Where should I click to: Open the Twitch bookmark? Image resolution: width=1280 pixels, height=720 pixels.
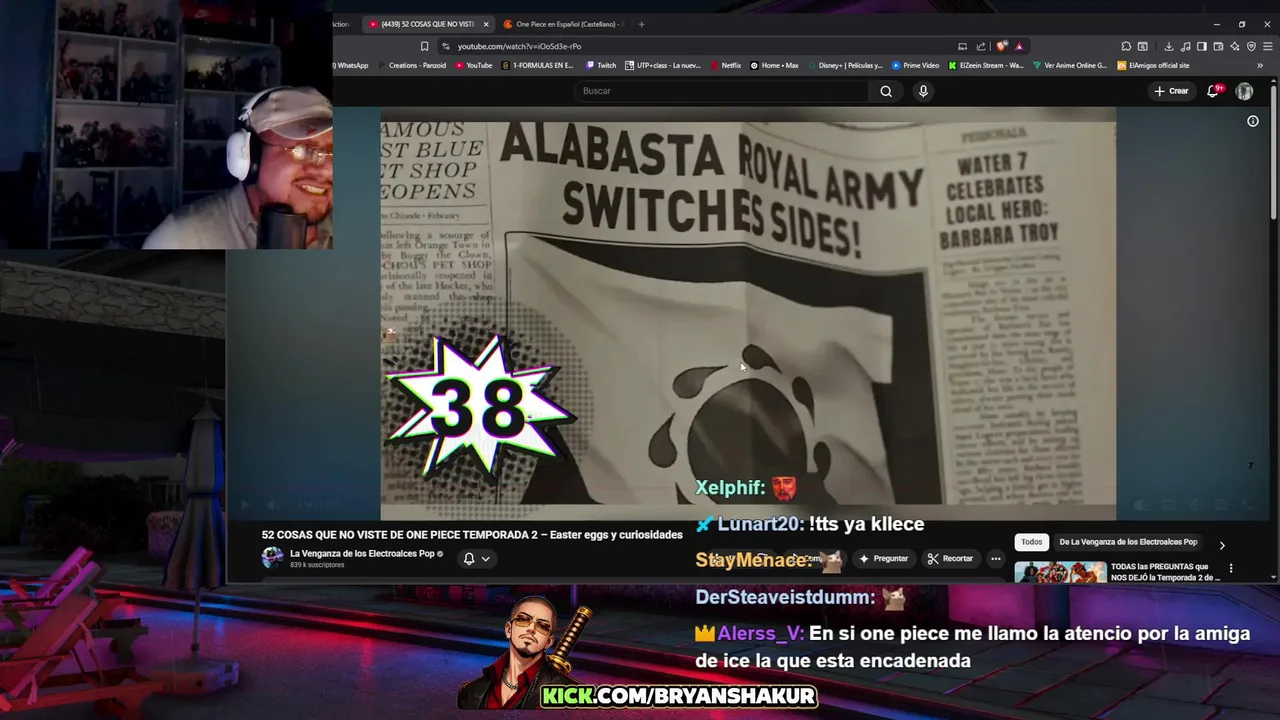[601, 65]
